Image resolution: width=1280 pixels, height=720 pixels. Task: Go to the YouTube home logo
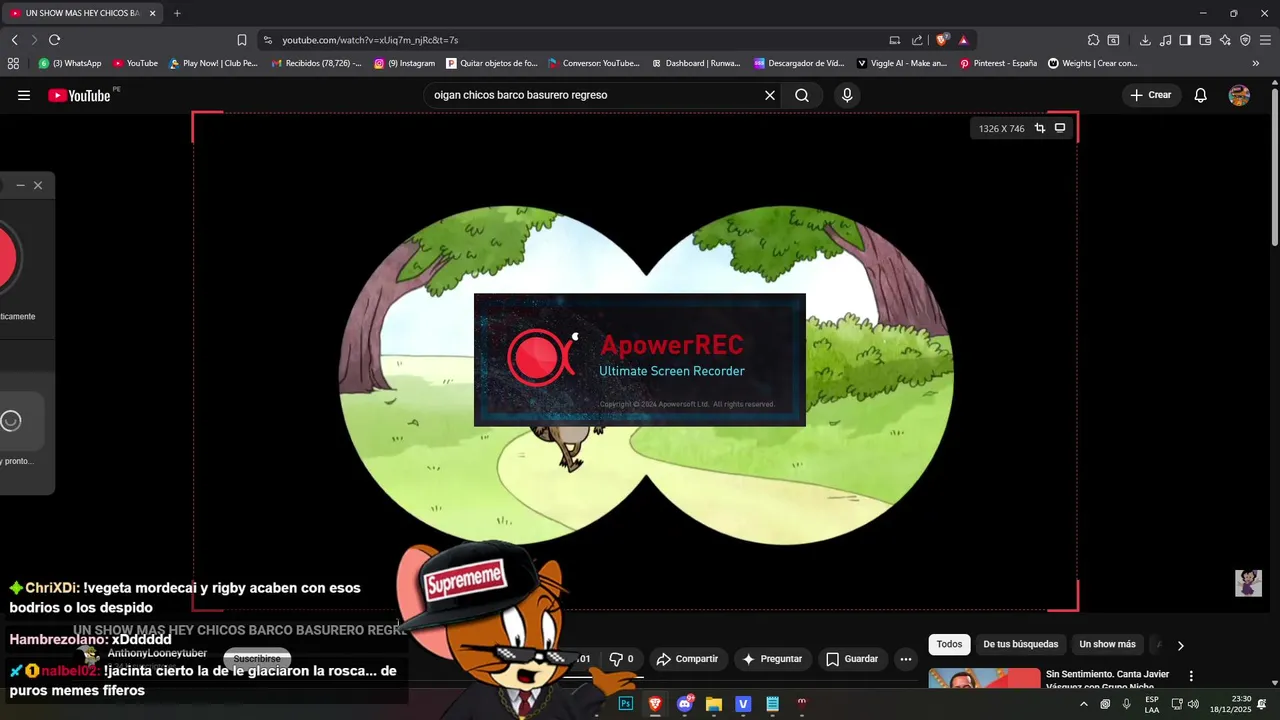pyautogui.click(x=79, y=95)
